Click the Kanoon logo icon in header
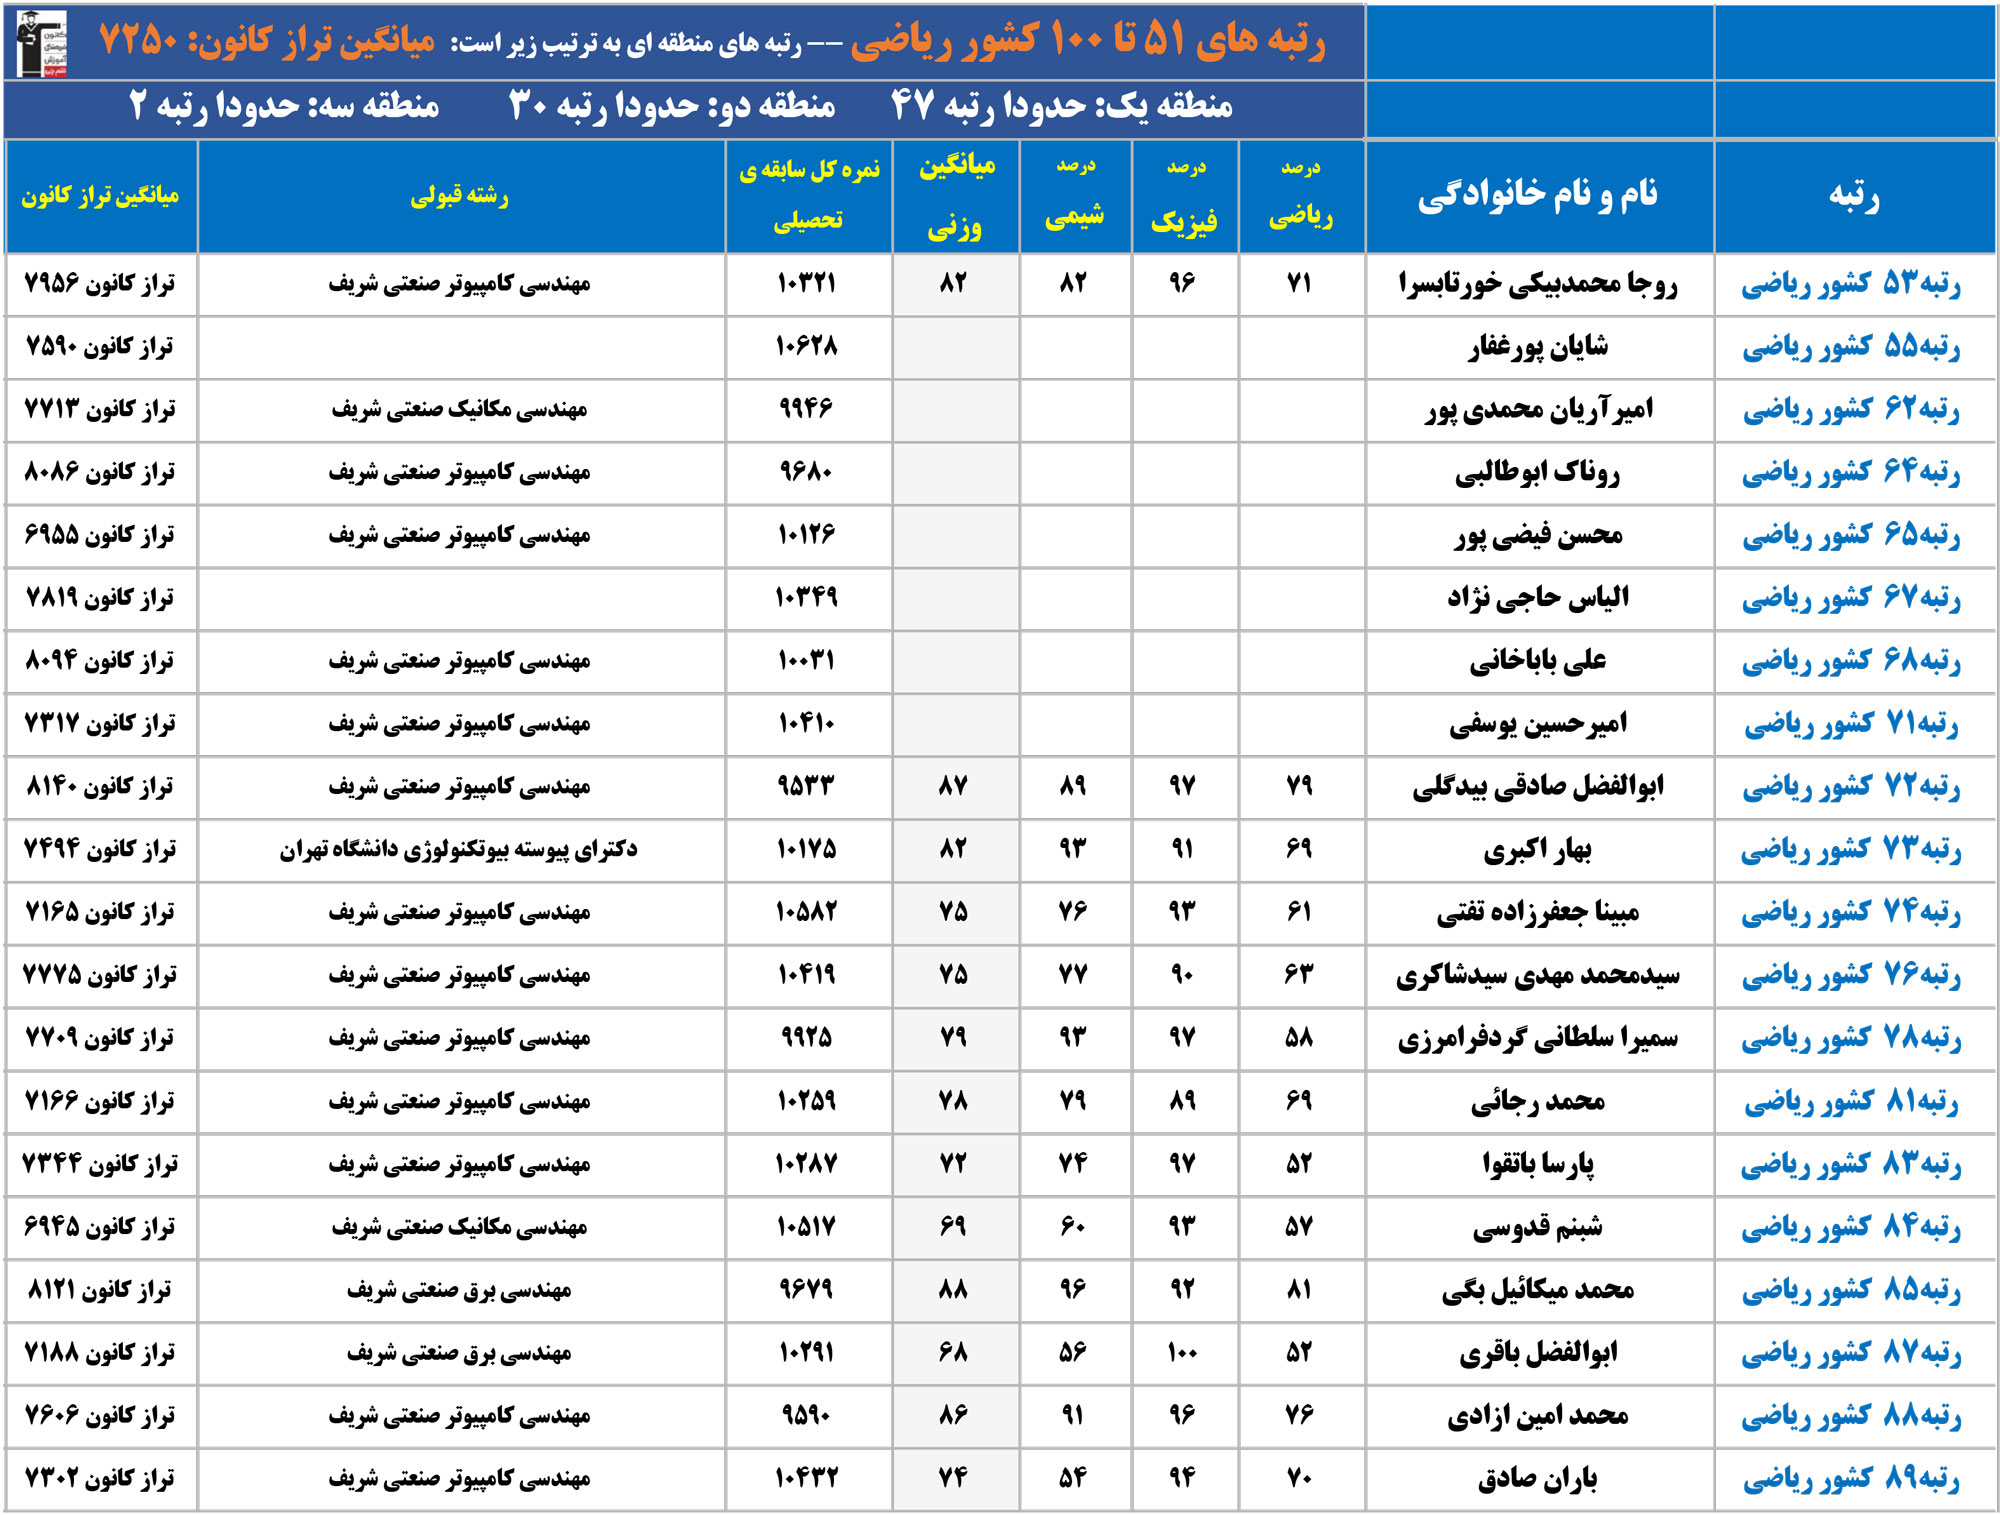Viewport: 2000px width, 1515px height. click(42, 42)
